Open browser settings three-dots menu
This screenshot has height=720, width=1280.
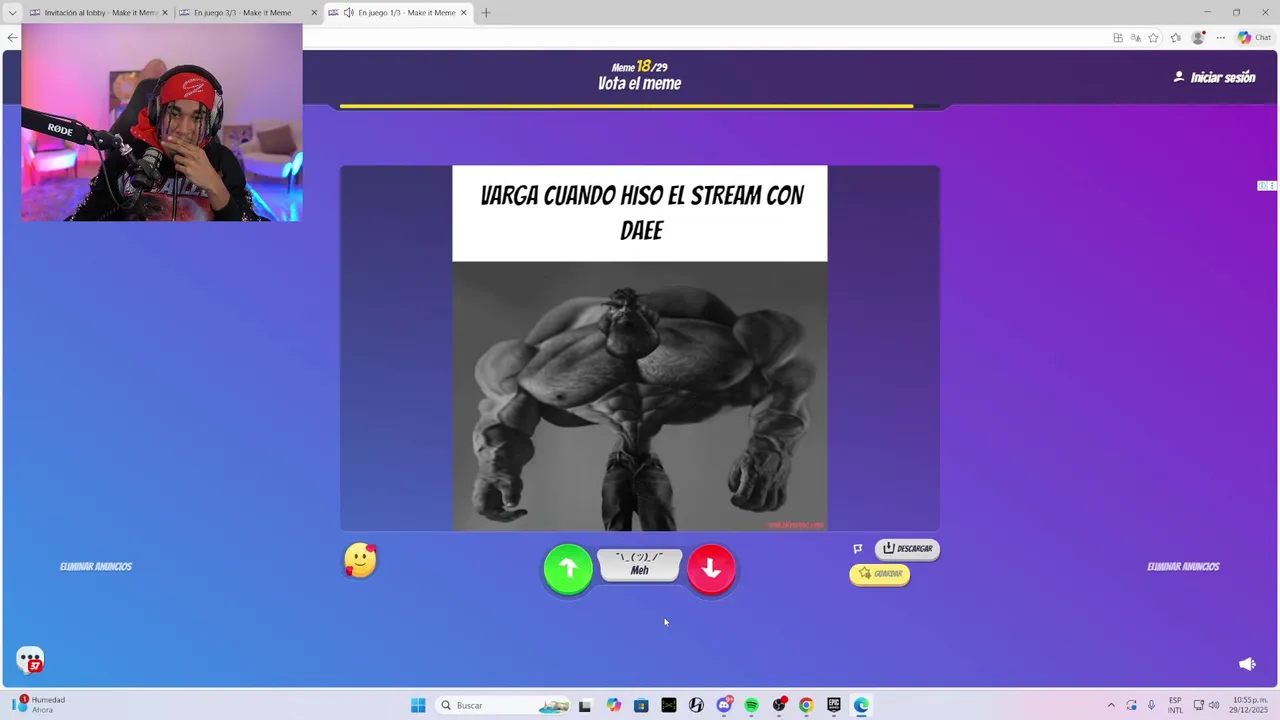(1220, 38)
